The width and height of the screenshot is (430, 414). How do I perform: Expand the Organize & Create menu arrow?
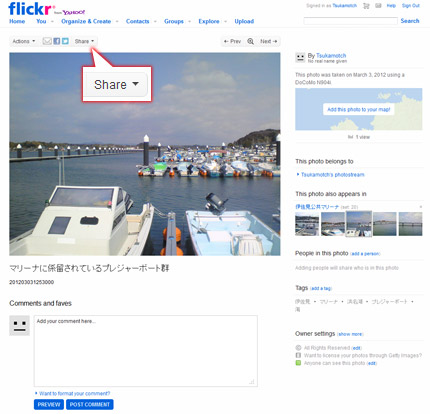(117, 21)
